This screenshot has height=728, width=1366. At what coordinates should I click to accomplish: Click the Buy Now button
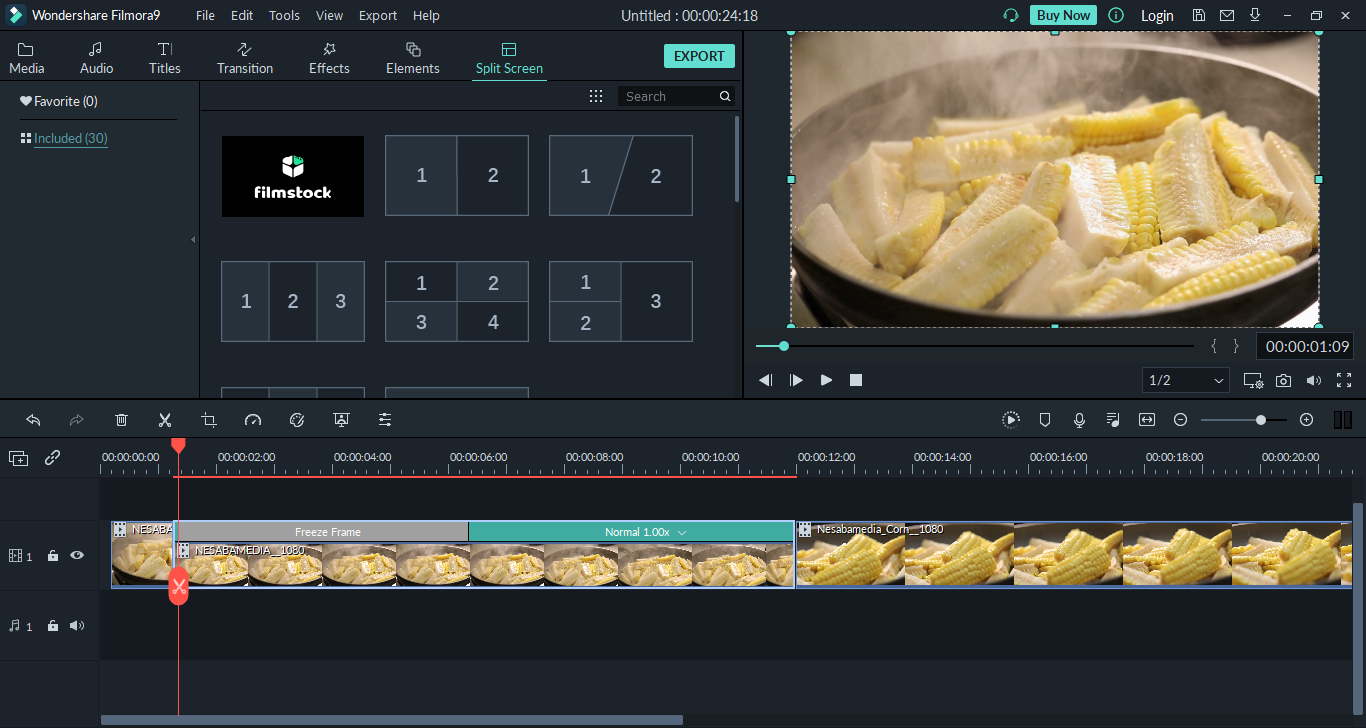[1063, 15]
